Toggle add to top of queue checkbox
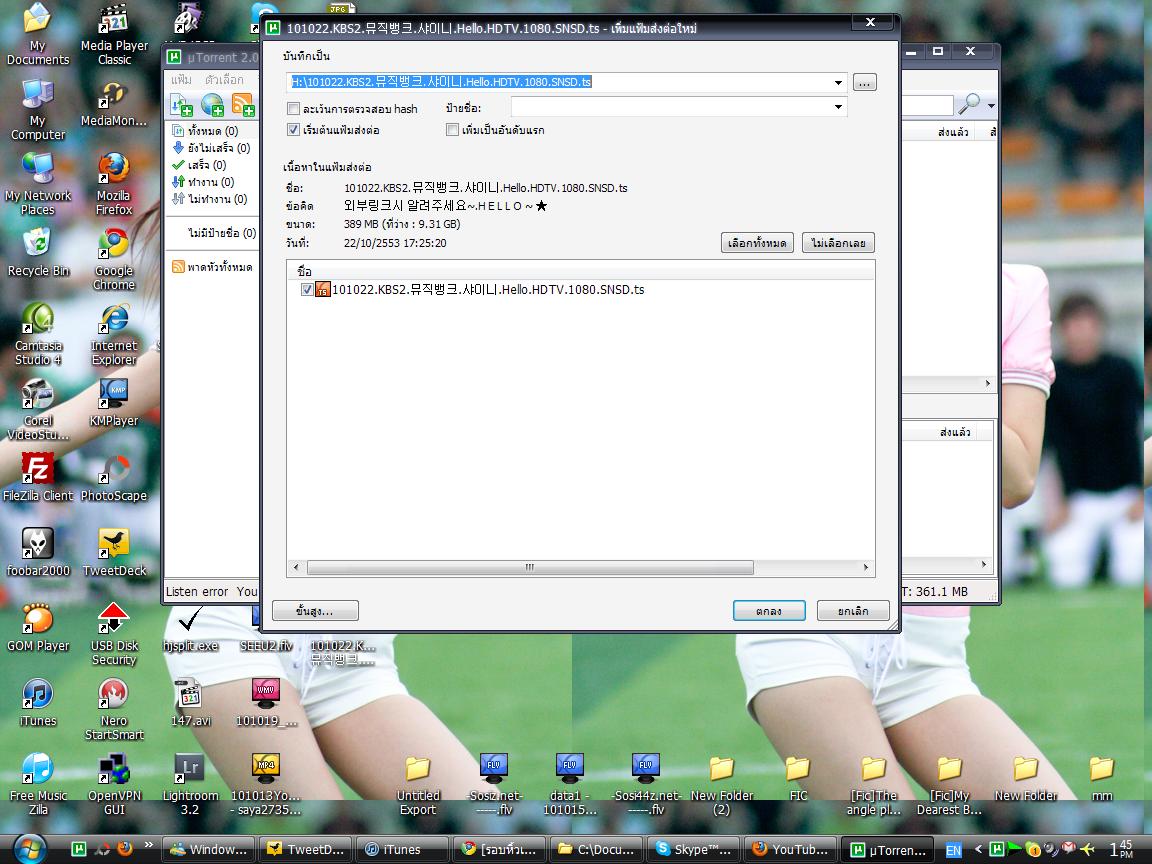 pyautogui.click(x=453, y=130)
